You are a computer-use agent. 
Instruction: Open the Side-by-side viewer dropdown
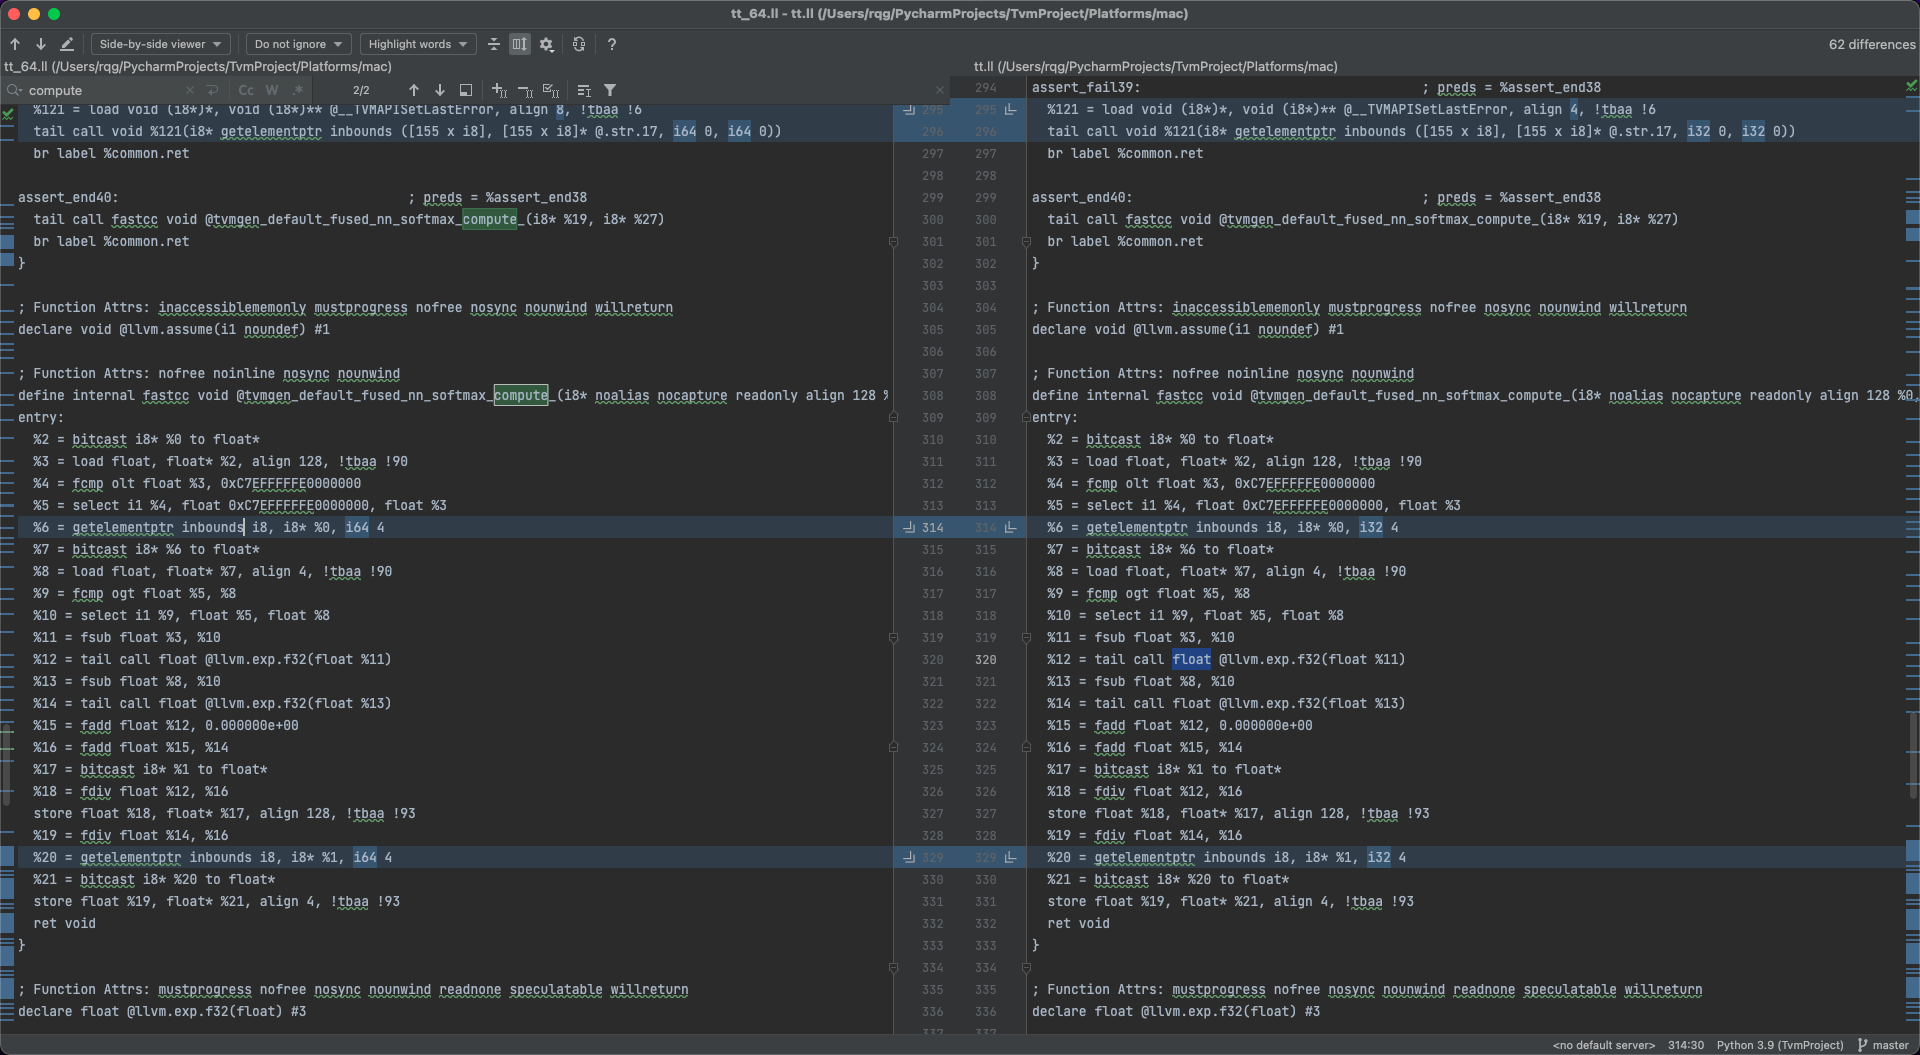pos(160,44)
